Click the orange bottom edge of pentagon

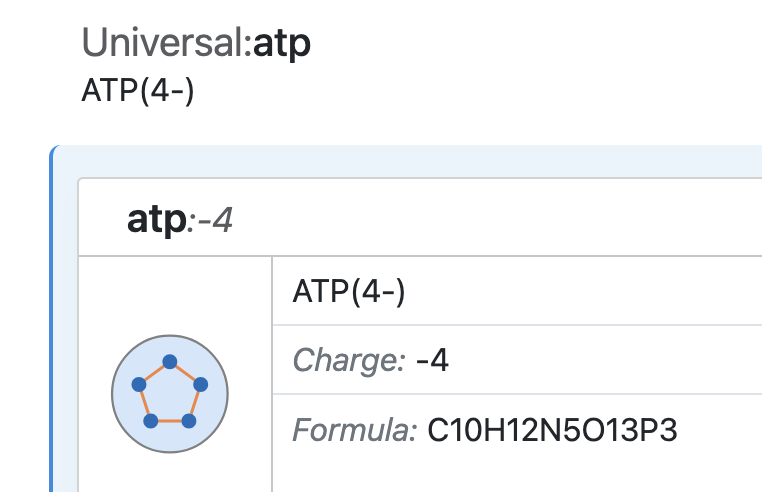point(170,422)
